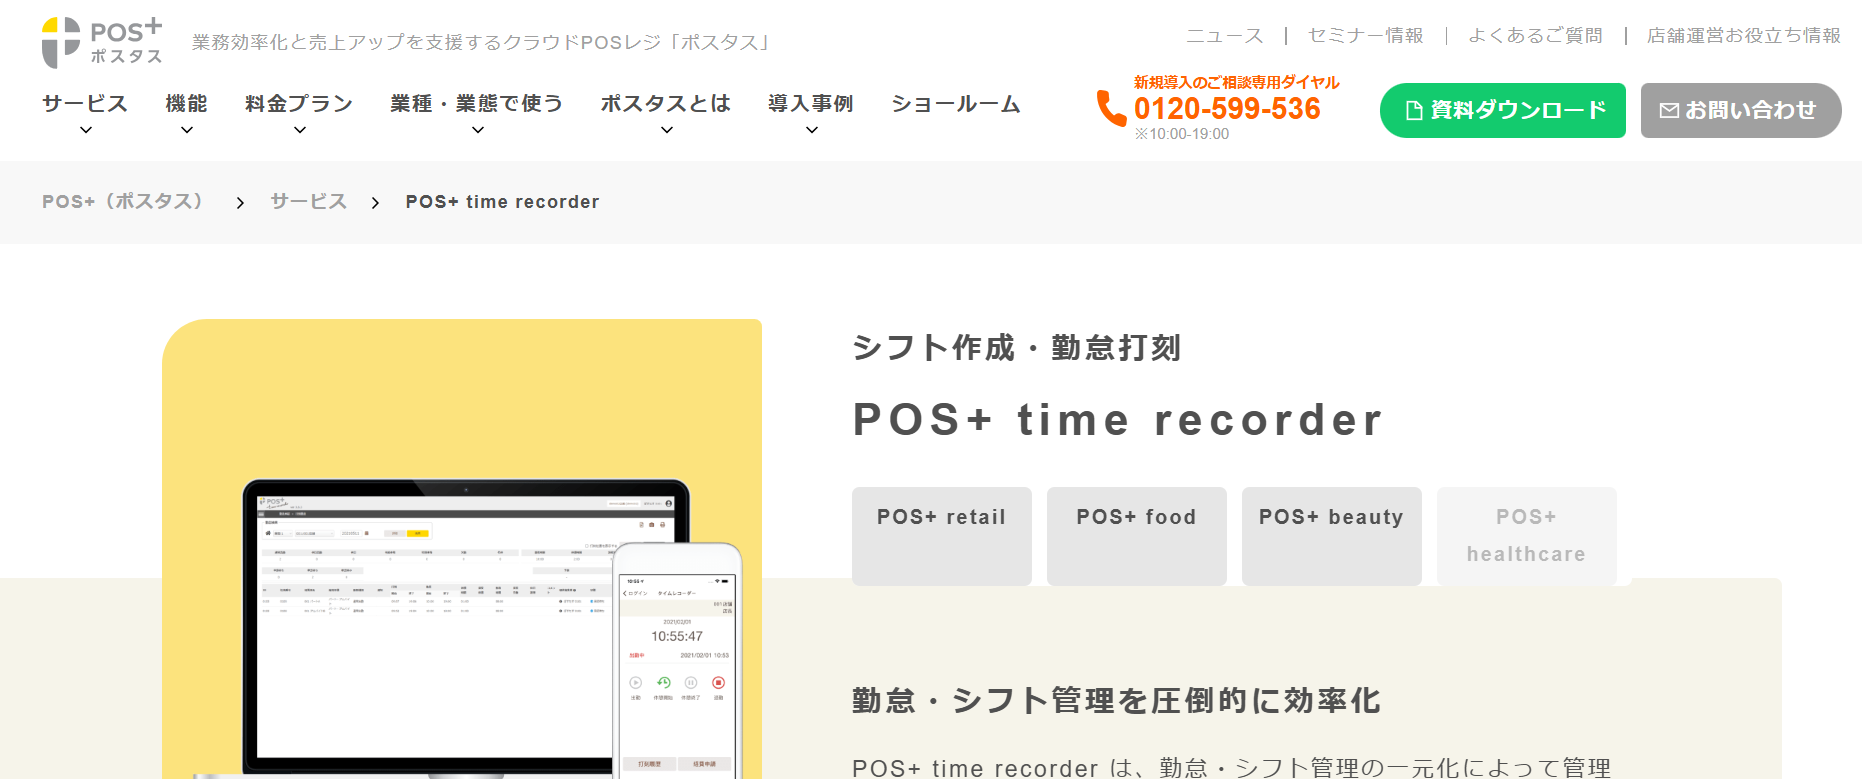1862x779 pixels.
Task: Expand the 料金プラン menu chevron
Action: [x=300, y=130]
